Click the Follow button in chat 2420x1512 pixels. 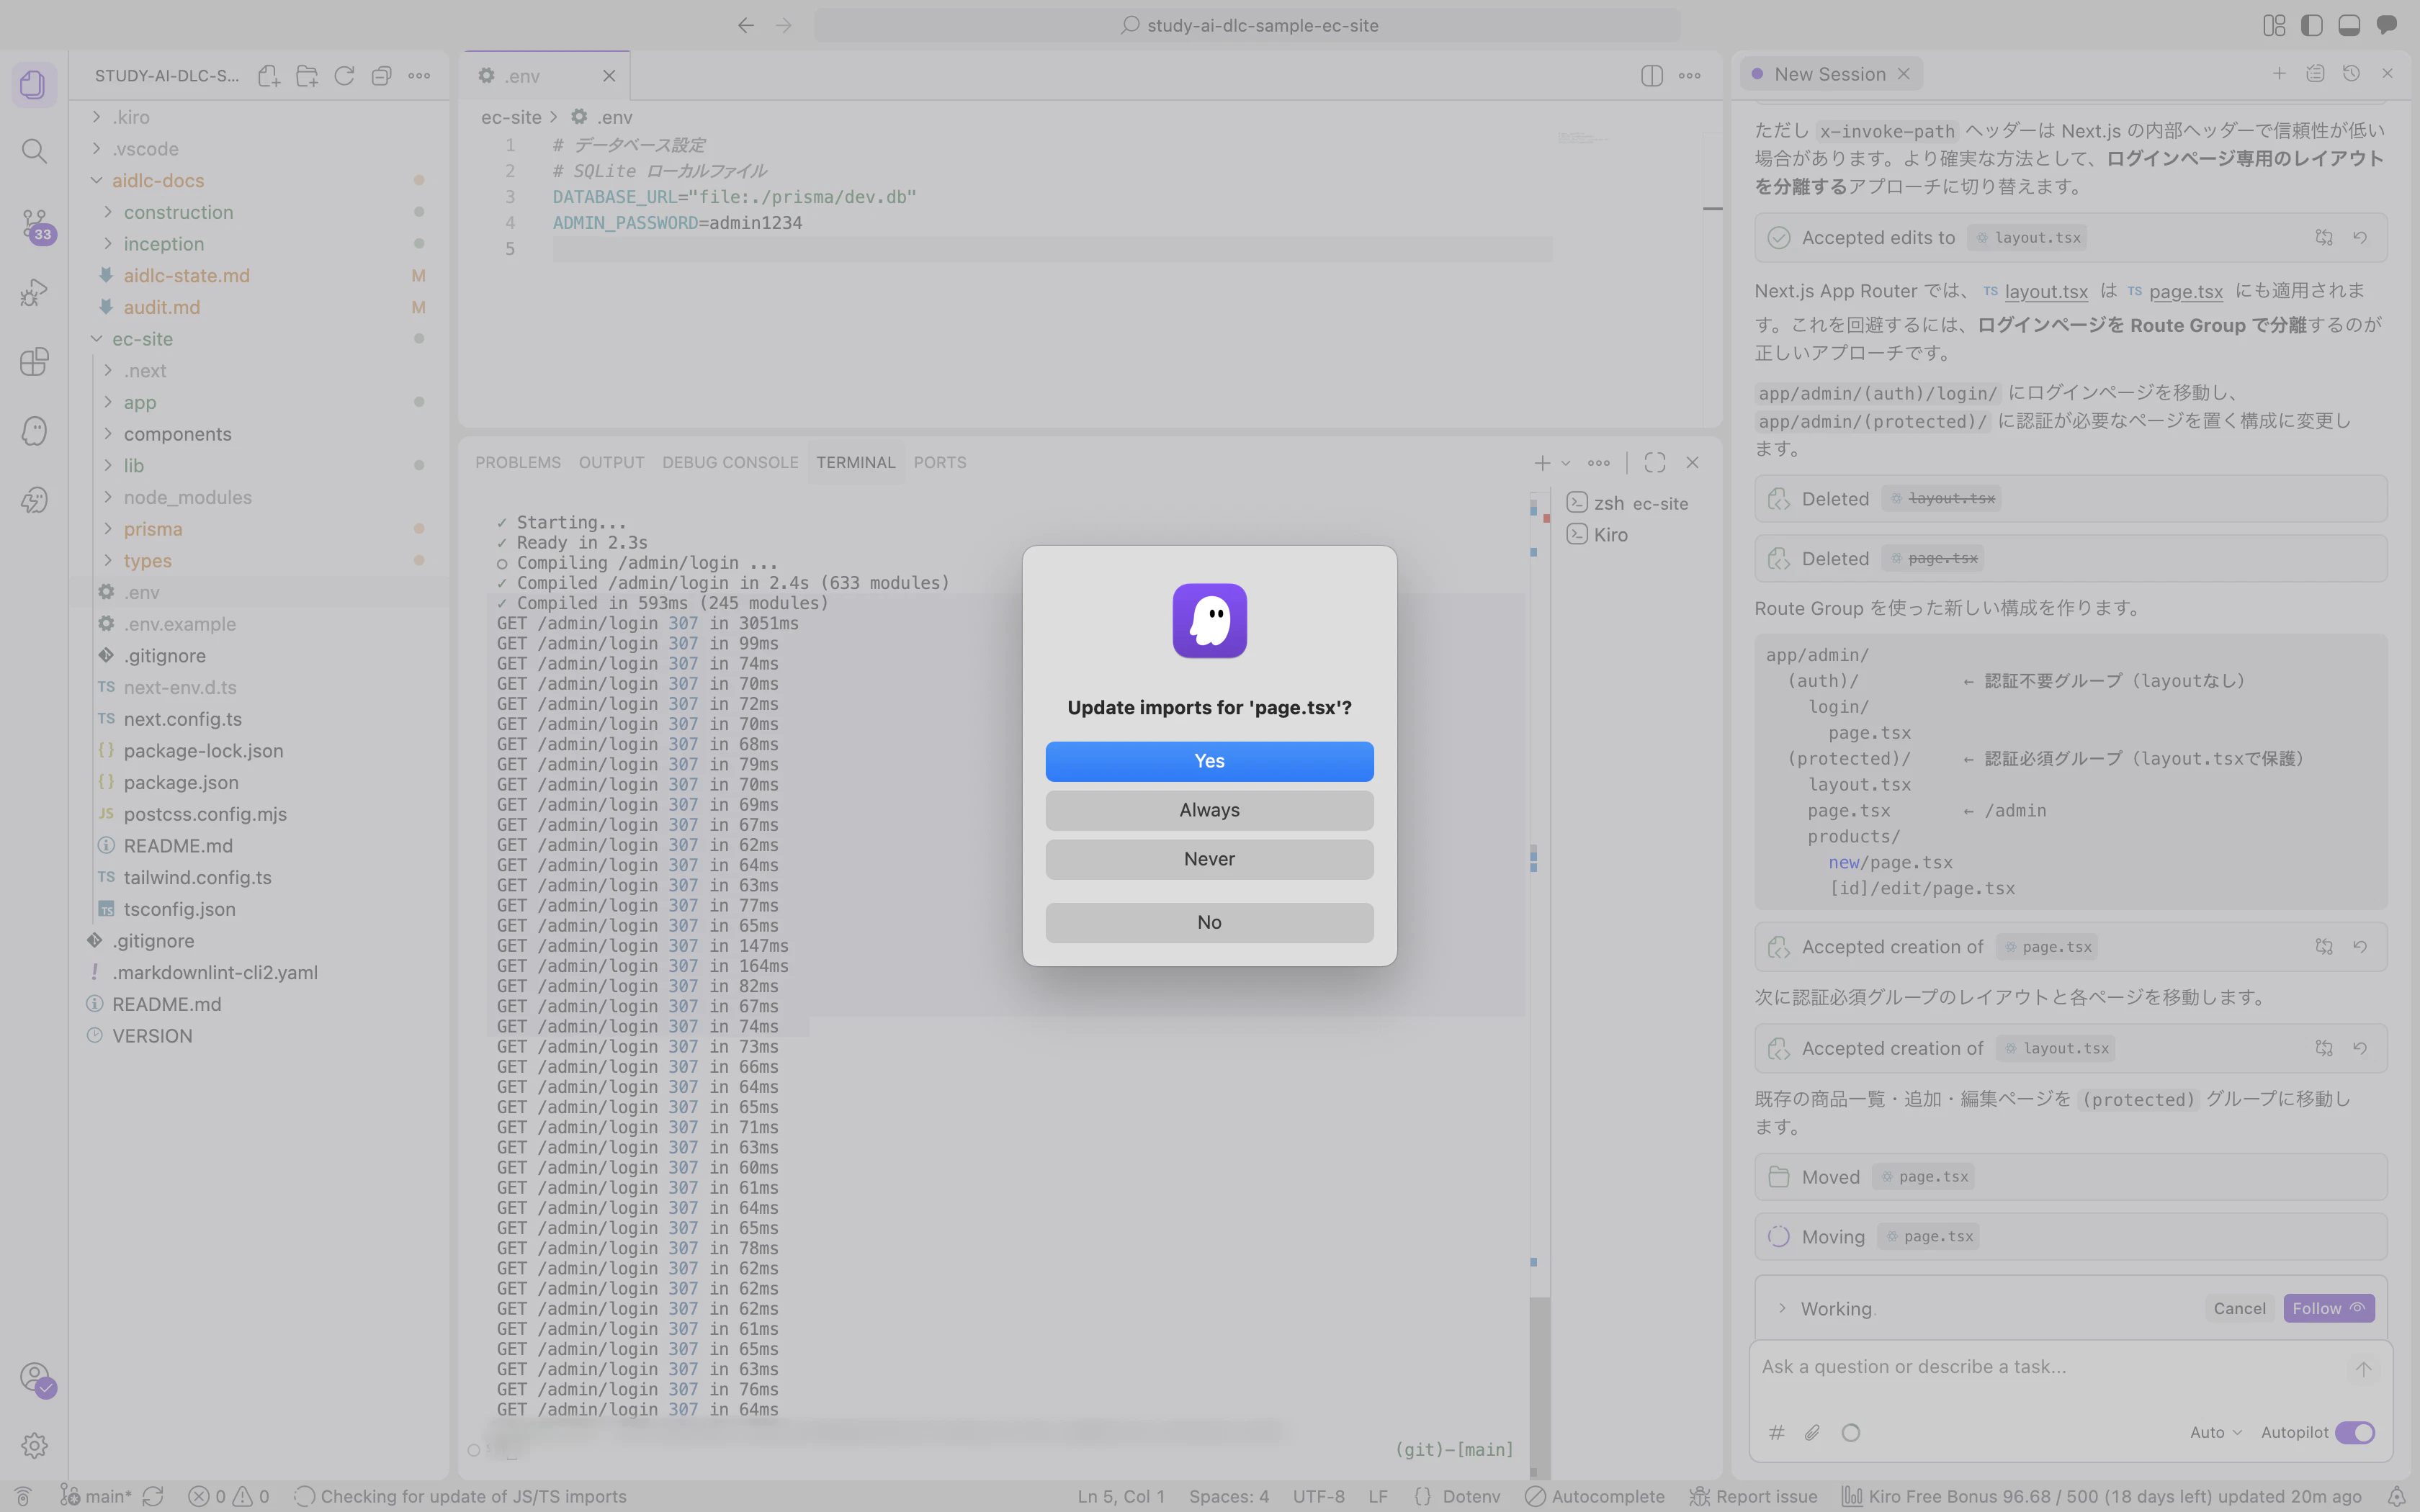pos(2328,1308)
